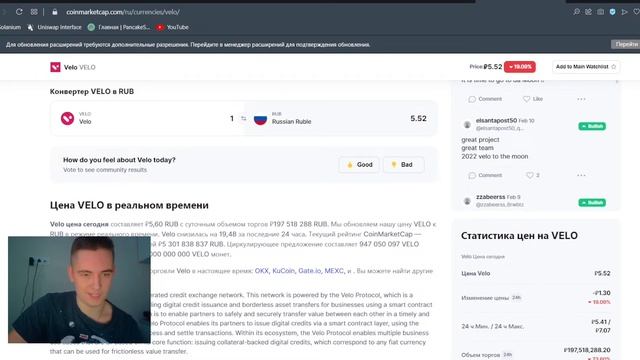Click the VELO amount field showing 1
Image resolution: width=640 pixels, height=360 pixels.
231,118
